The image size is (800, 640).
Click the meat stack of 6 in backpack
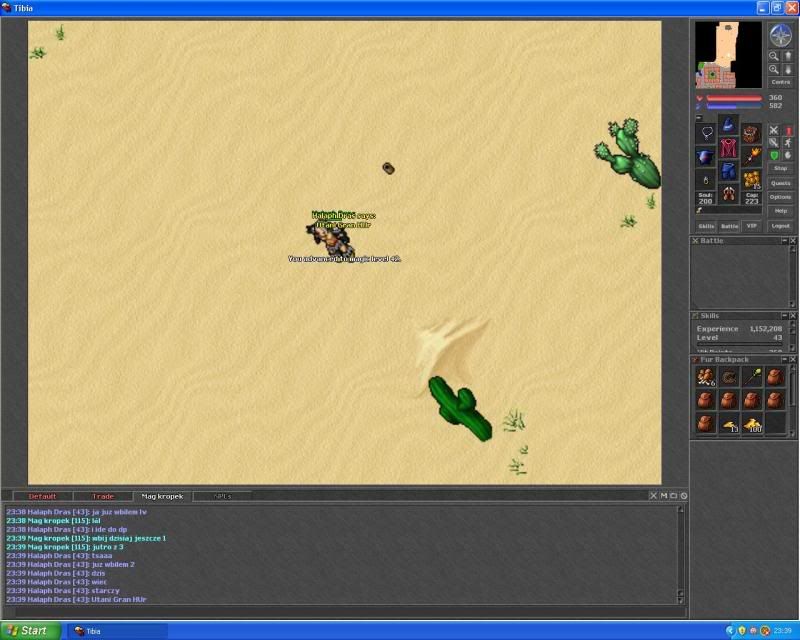706,377
